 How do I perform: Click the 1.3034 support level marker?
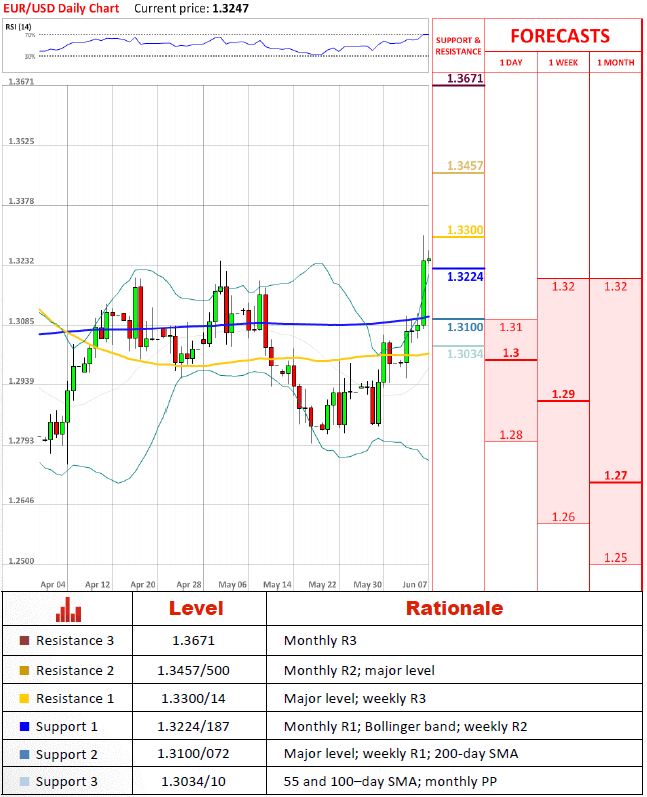[465, 354]
